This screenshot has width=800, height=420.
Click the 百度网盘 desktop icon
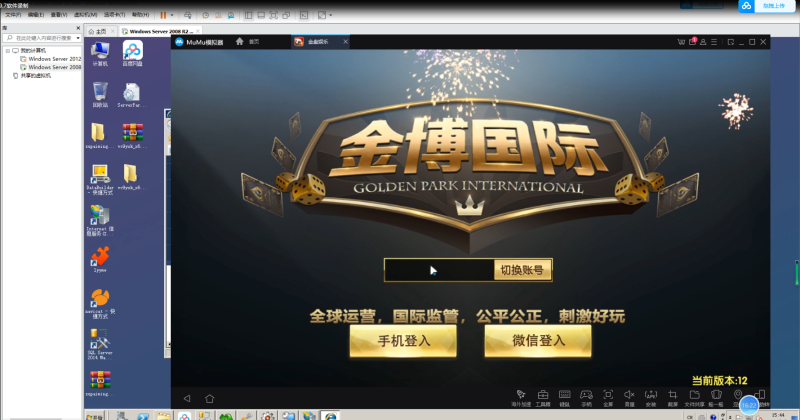click(x=132, y=54)
